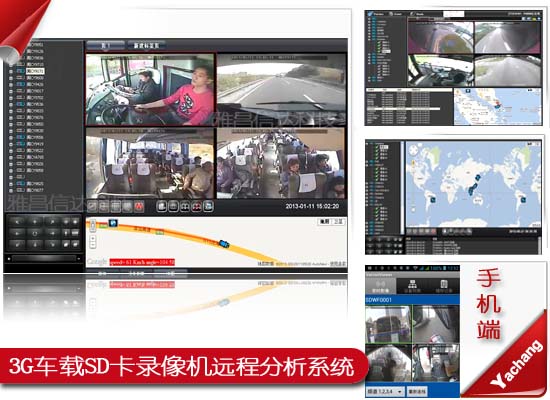Click fourth icon in left video toolbar group
The image size is (550, 400).
(x=127, y=206)
